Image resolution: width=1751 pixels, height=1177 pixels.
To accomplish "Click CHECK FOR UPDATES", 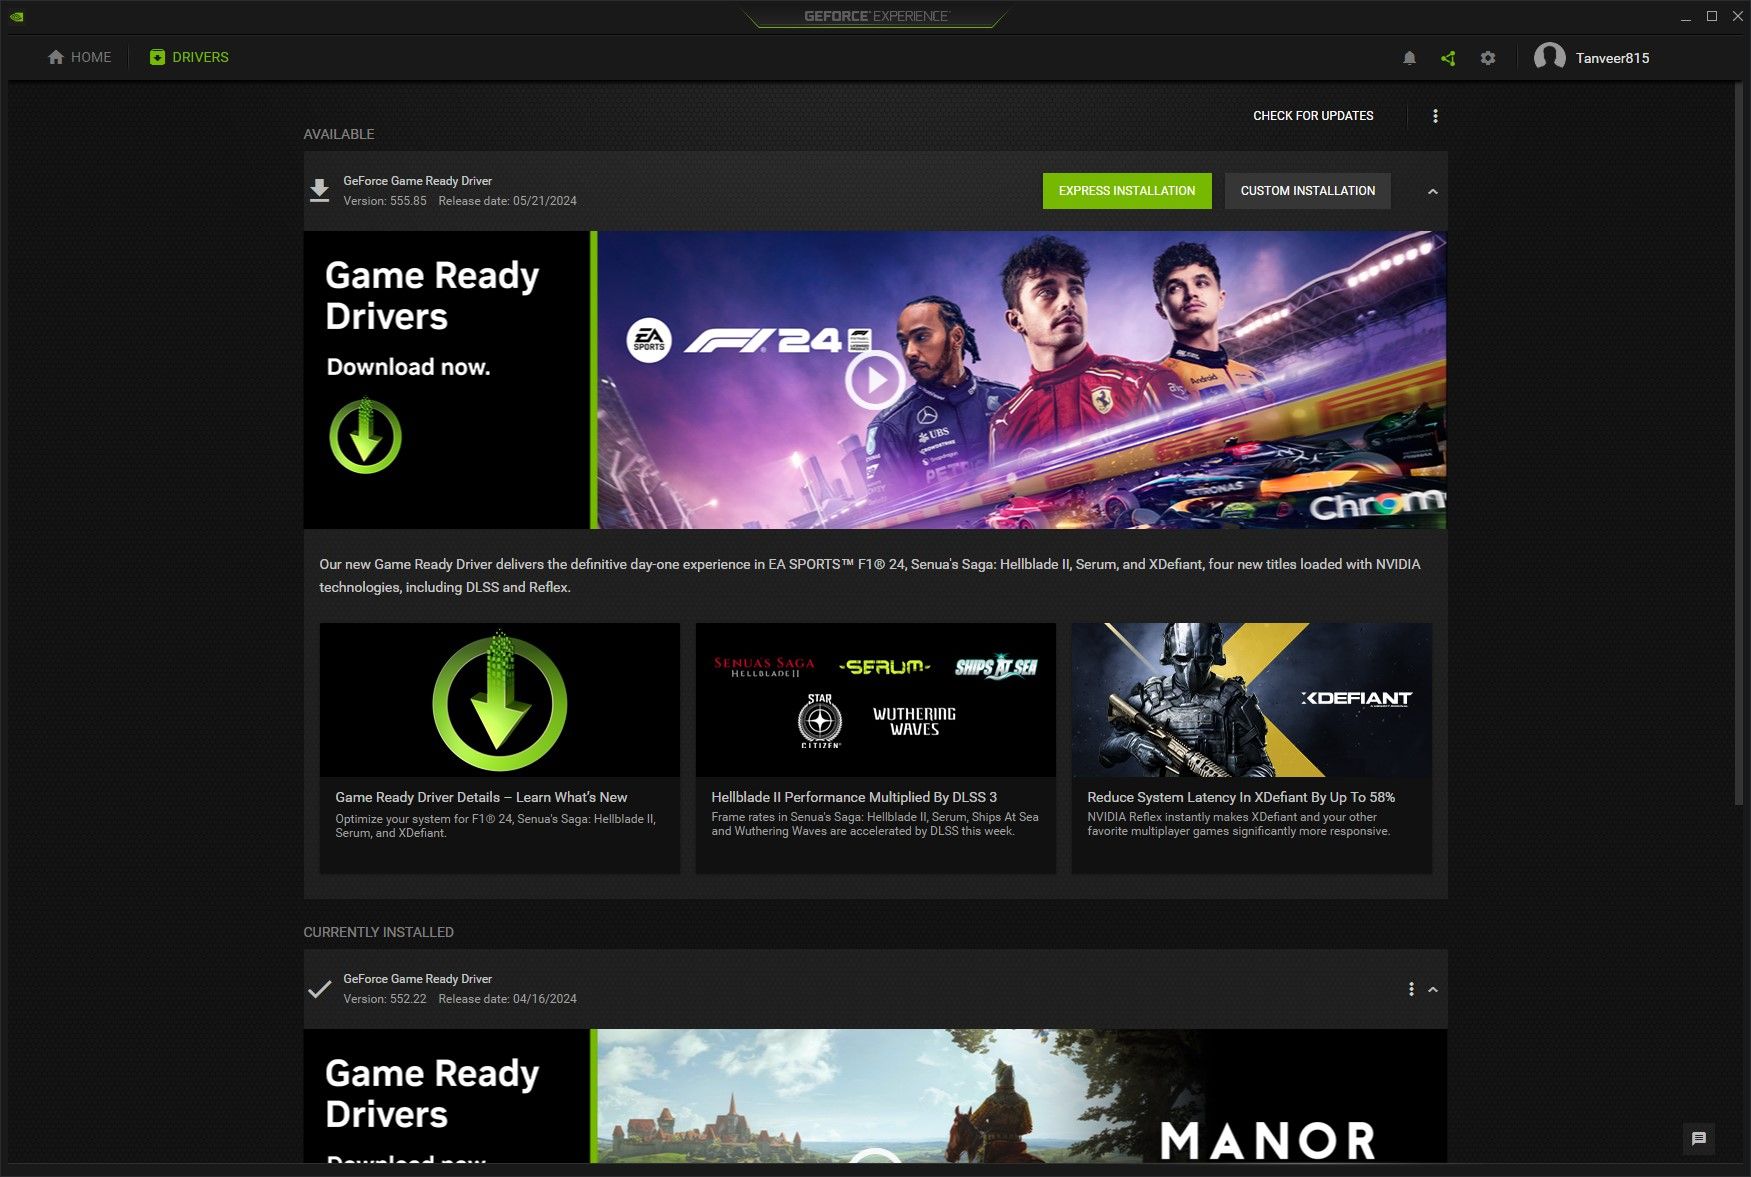I will point(1313,116).
